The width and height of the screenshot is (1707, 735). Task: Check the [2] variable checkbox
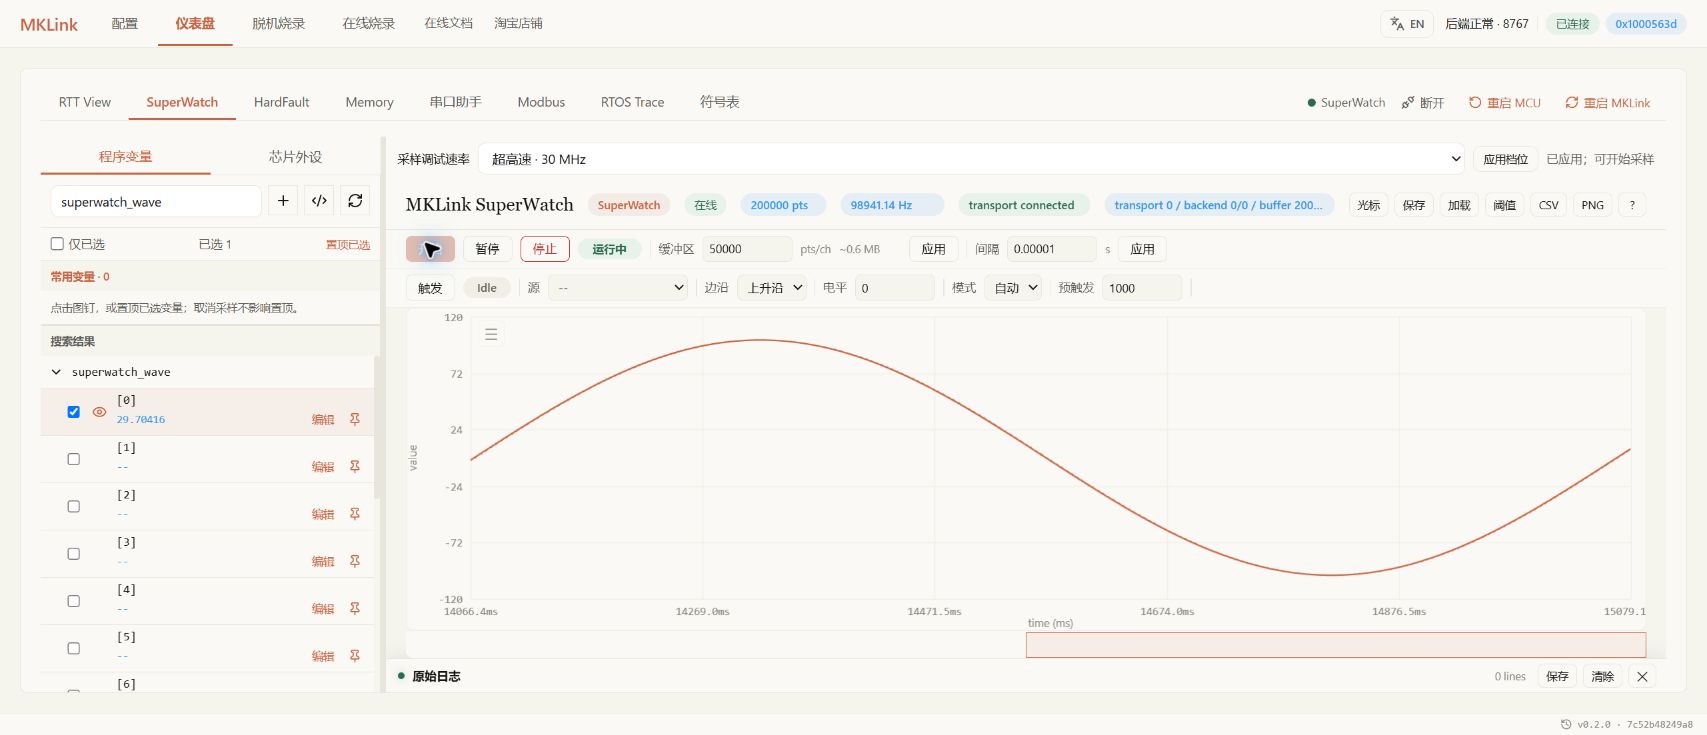(73, 507)
